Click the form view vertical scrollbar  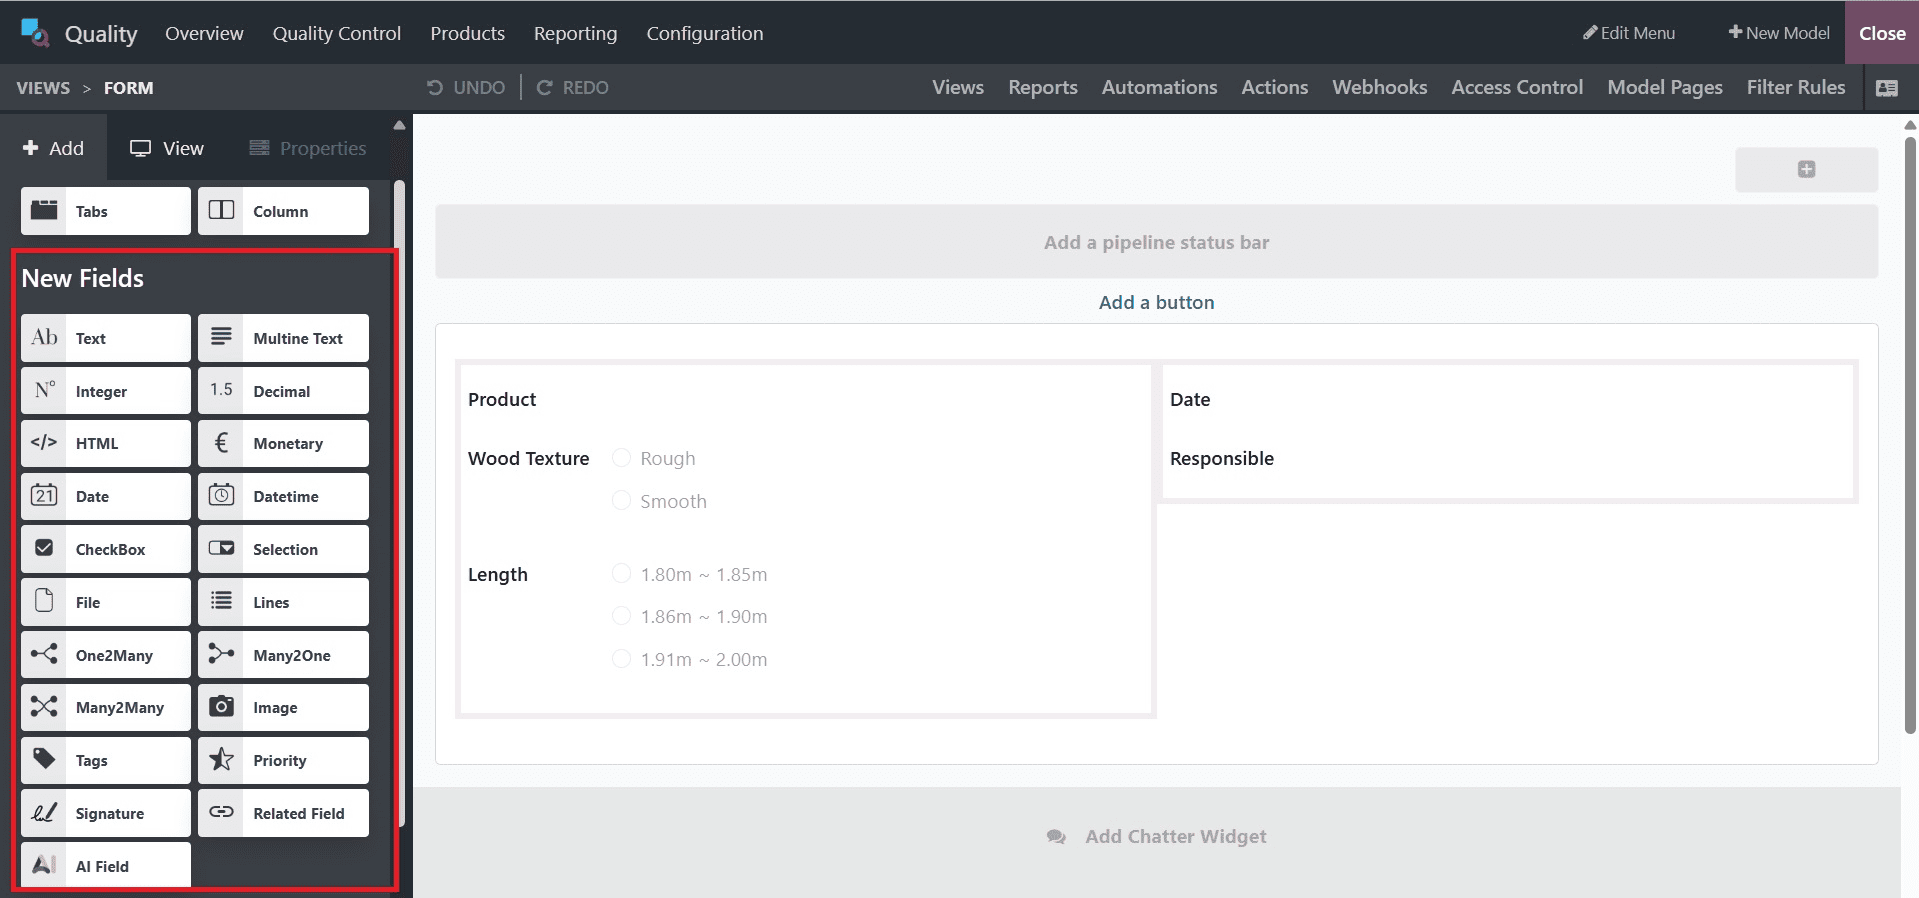click(1910, 435)
